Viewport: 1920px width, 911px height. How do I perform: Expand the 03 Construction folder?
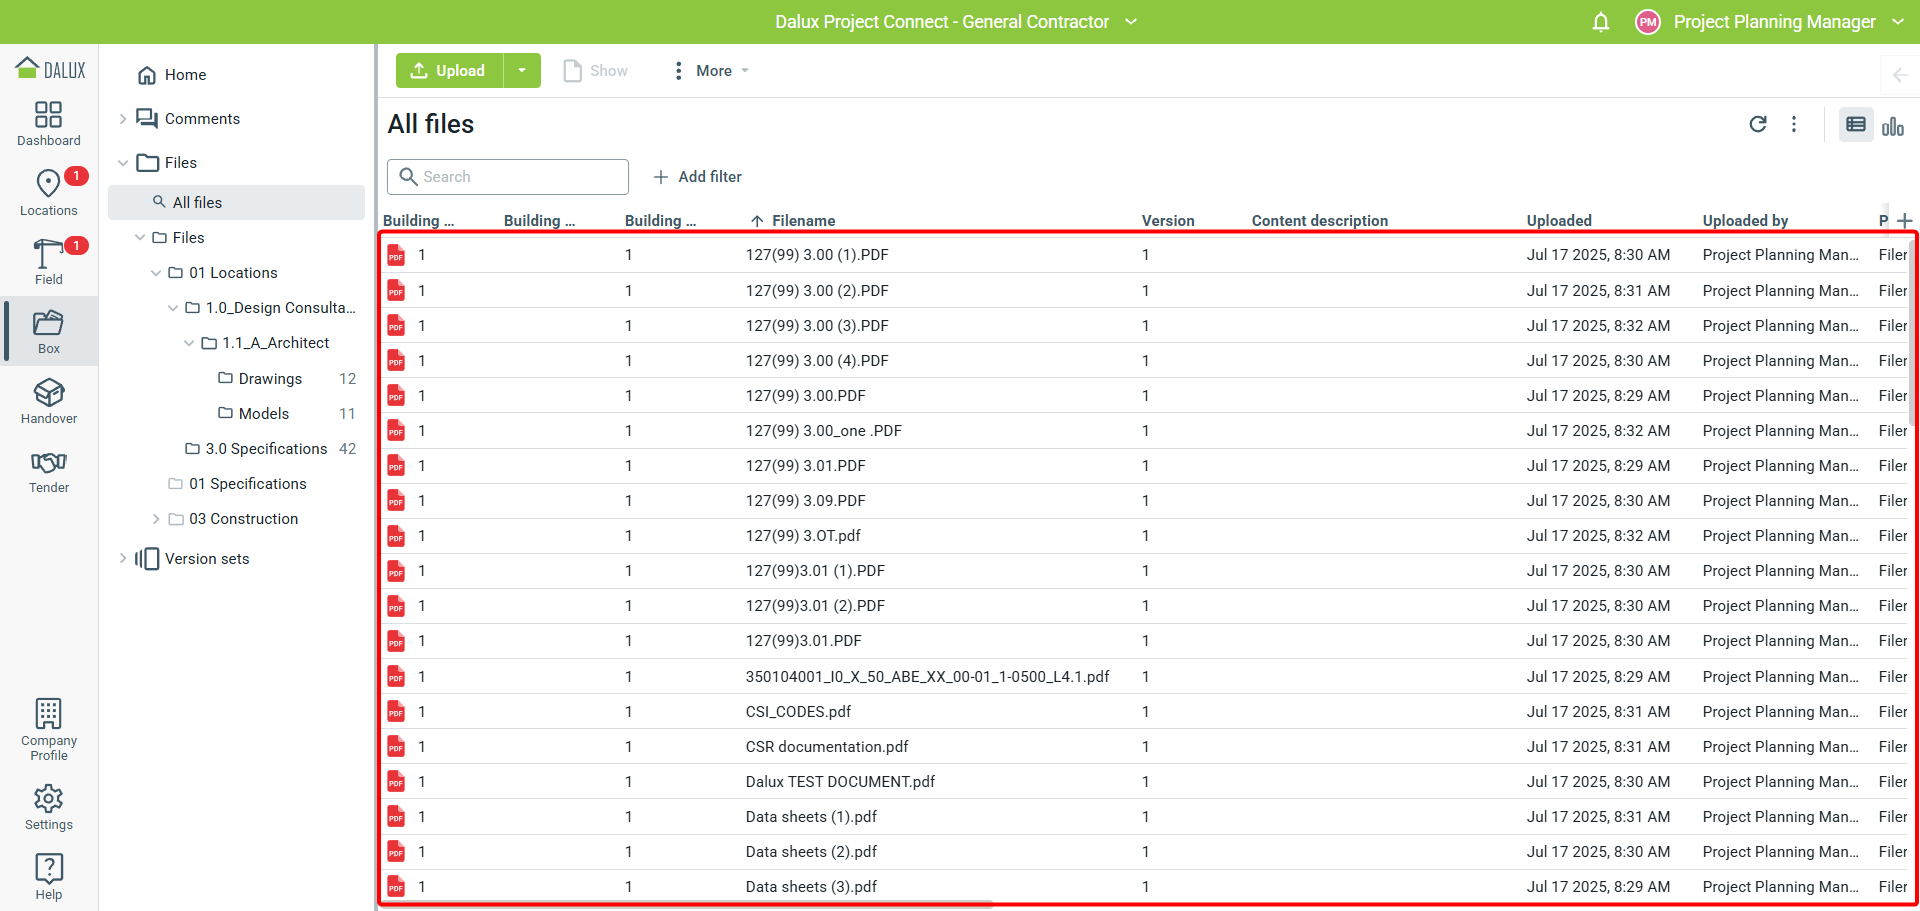tap(156, 519)
